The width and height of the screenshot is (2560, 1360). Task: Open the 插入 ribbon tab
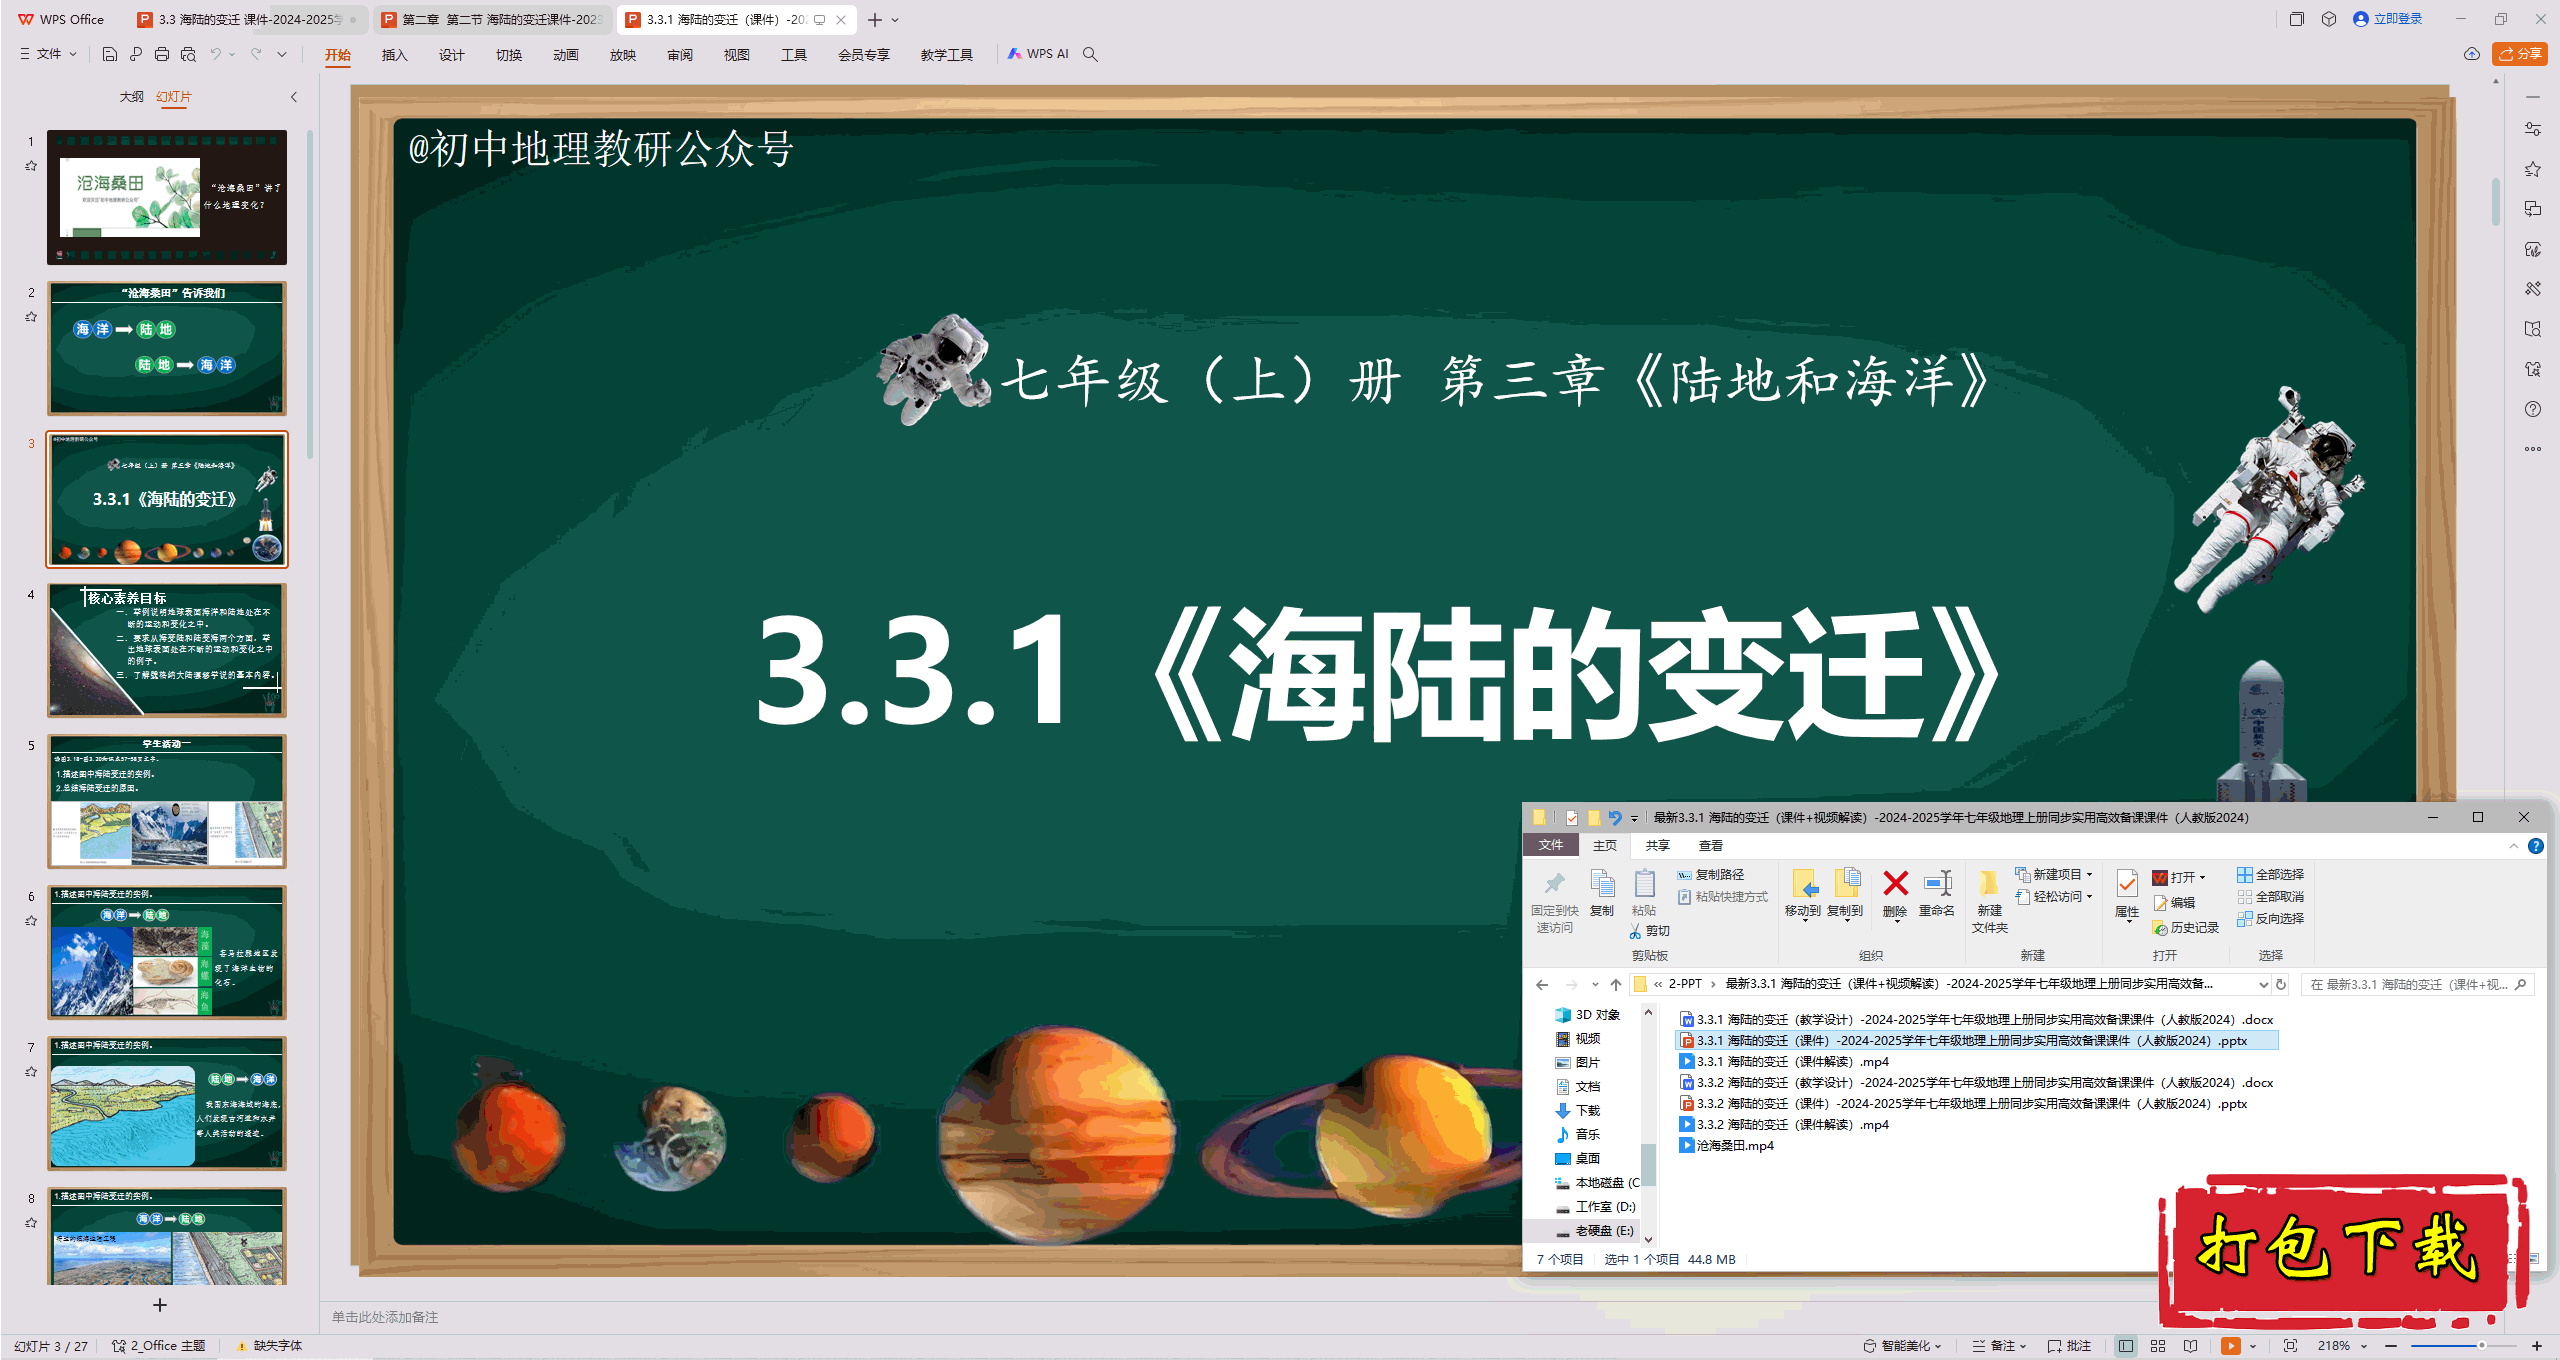tap(395, 55)
